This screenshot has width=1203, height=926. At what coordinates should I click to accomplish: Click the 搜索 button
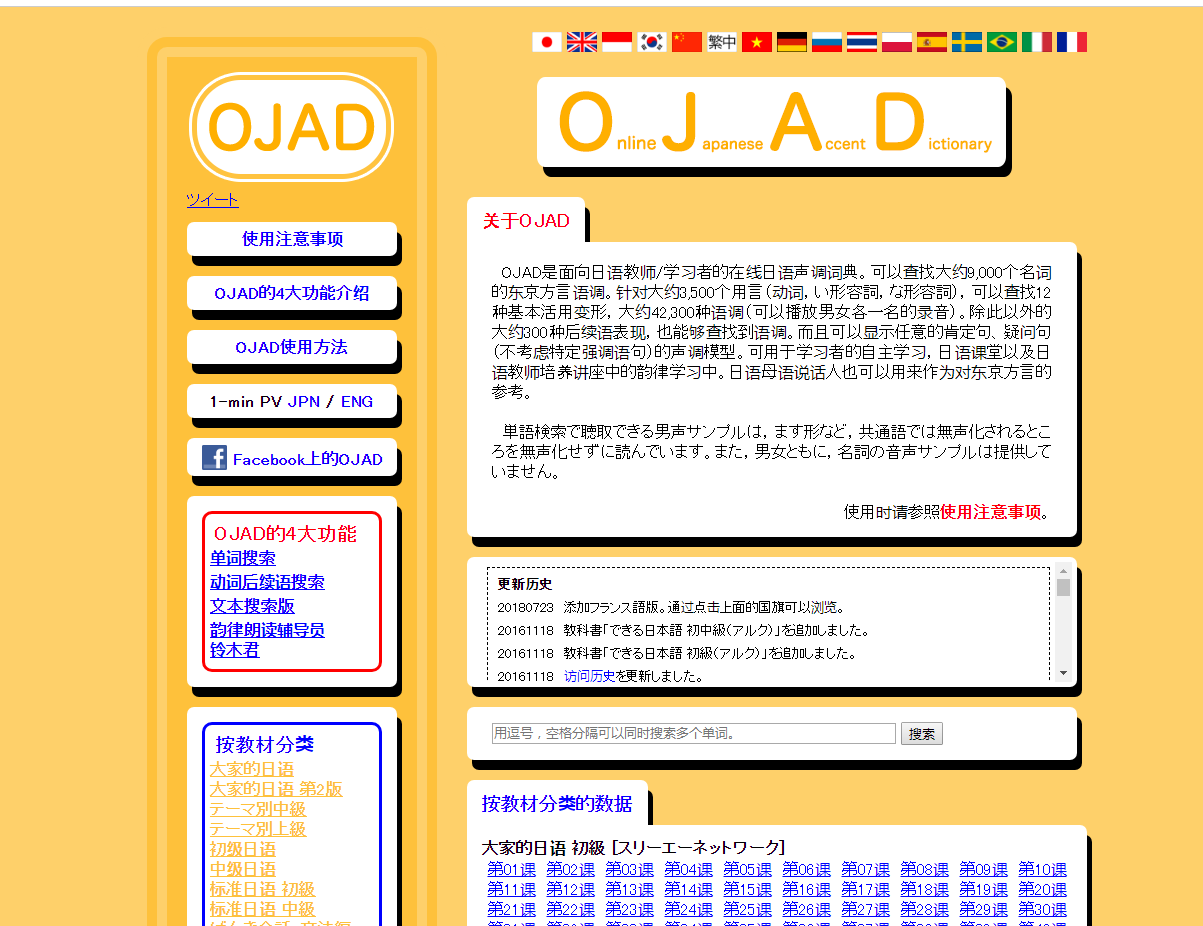(921, 734)
